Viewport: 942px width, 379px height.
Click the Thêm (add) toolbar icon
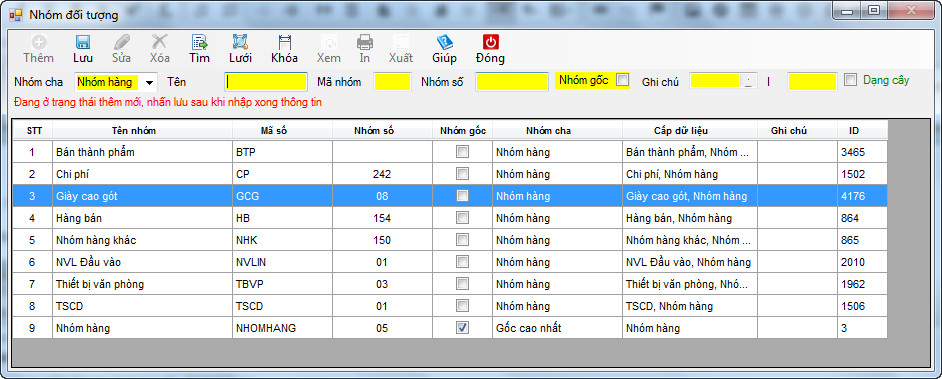(x=38, y=43)
